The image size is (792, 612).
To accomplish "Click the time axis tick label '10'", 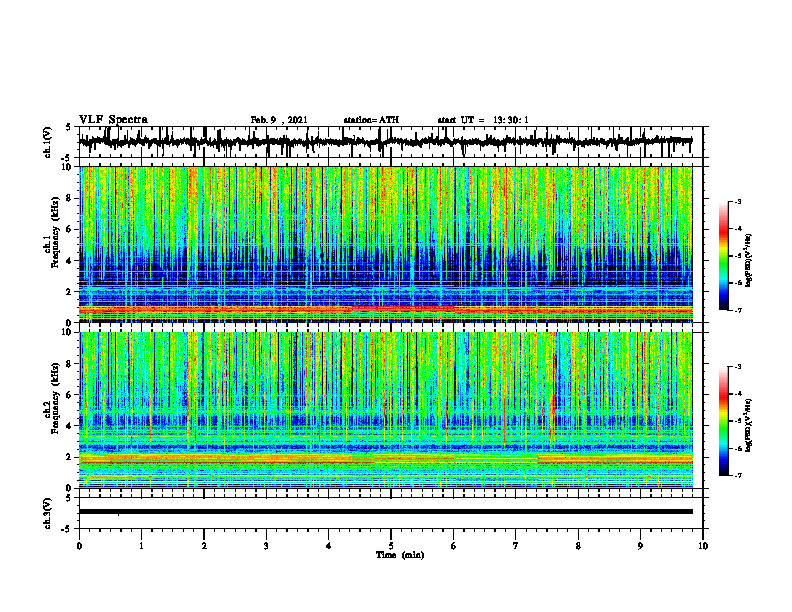I will pyautogui.click(x=703, y=546).
